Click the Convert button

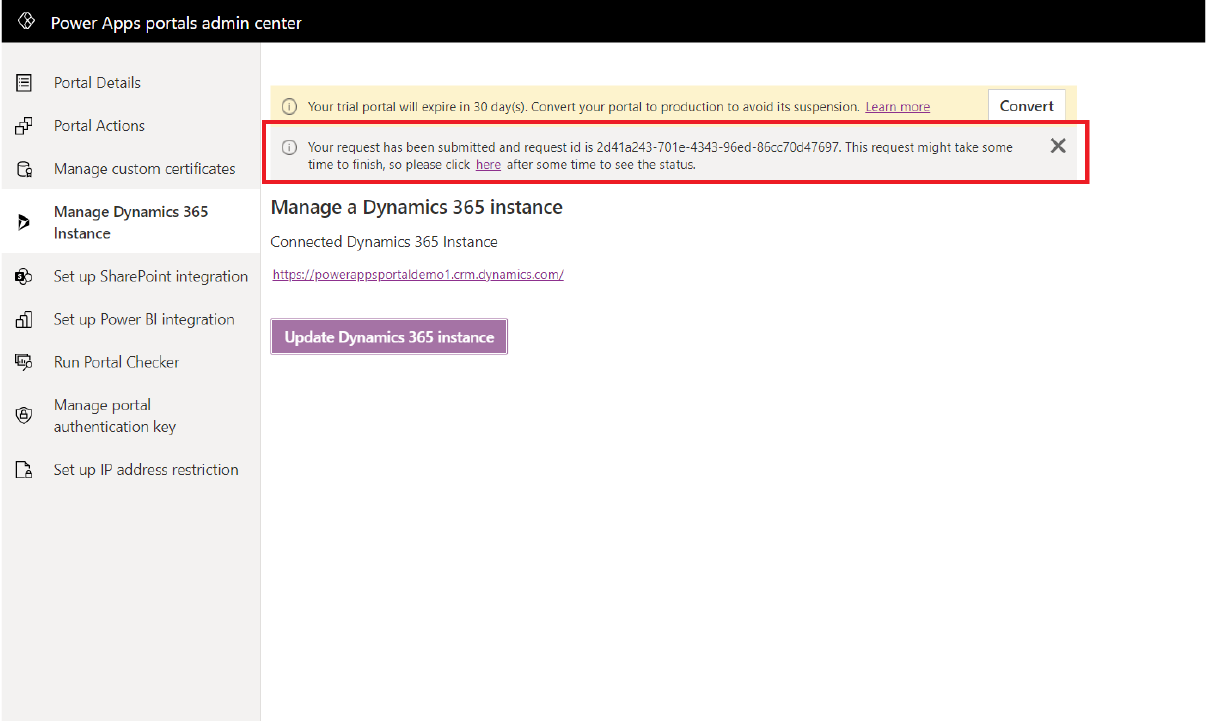point(1027,106)
